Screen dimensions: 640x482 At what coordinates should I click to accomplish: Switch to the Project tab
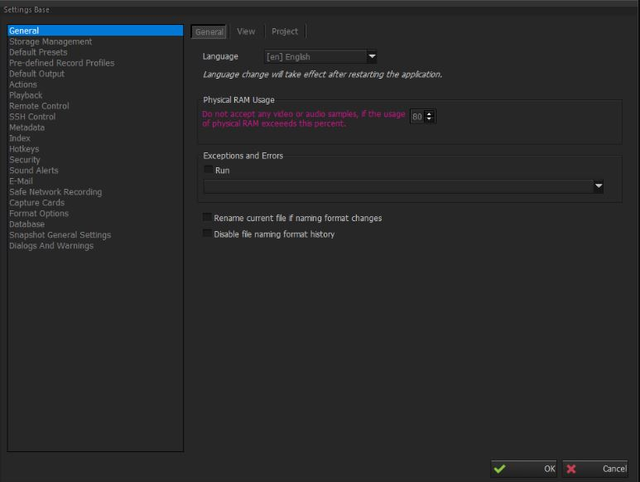[284, 31]
